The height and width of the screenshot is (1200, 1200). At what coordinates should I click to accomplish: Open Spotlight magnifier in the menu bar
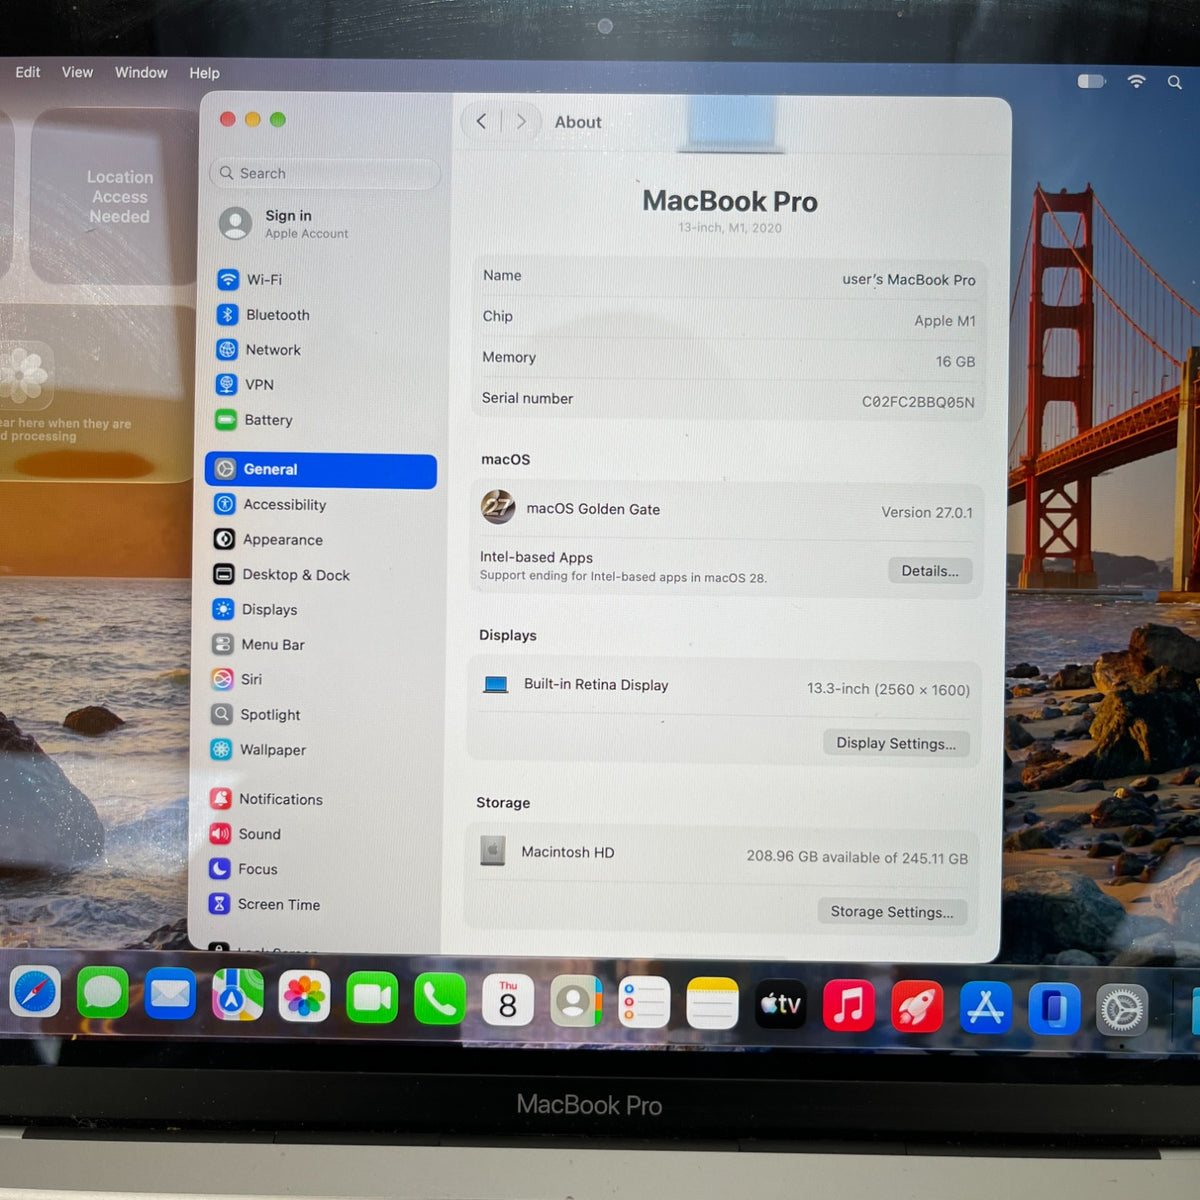pos(1175,82)
